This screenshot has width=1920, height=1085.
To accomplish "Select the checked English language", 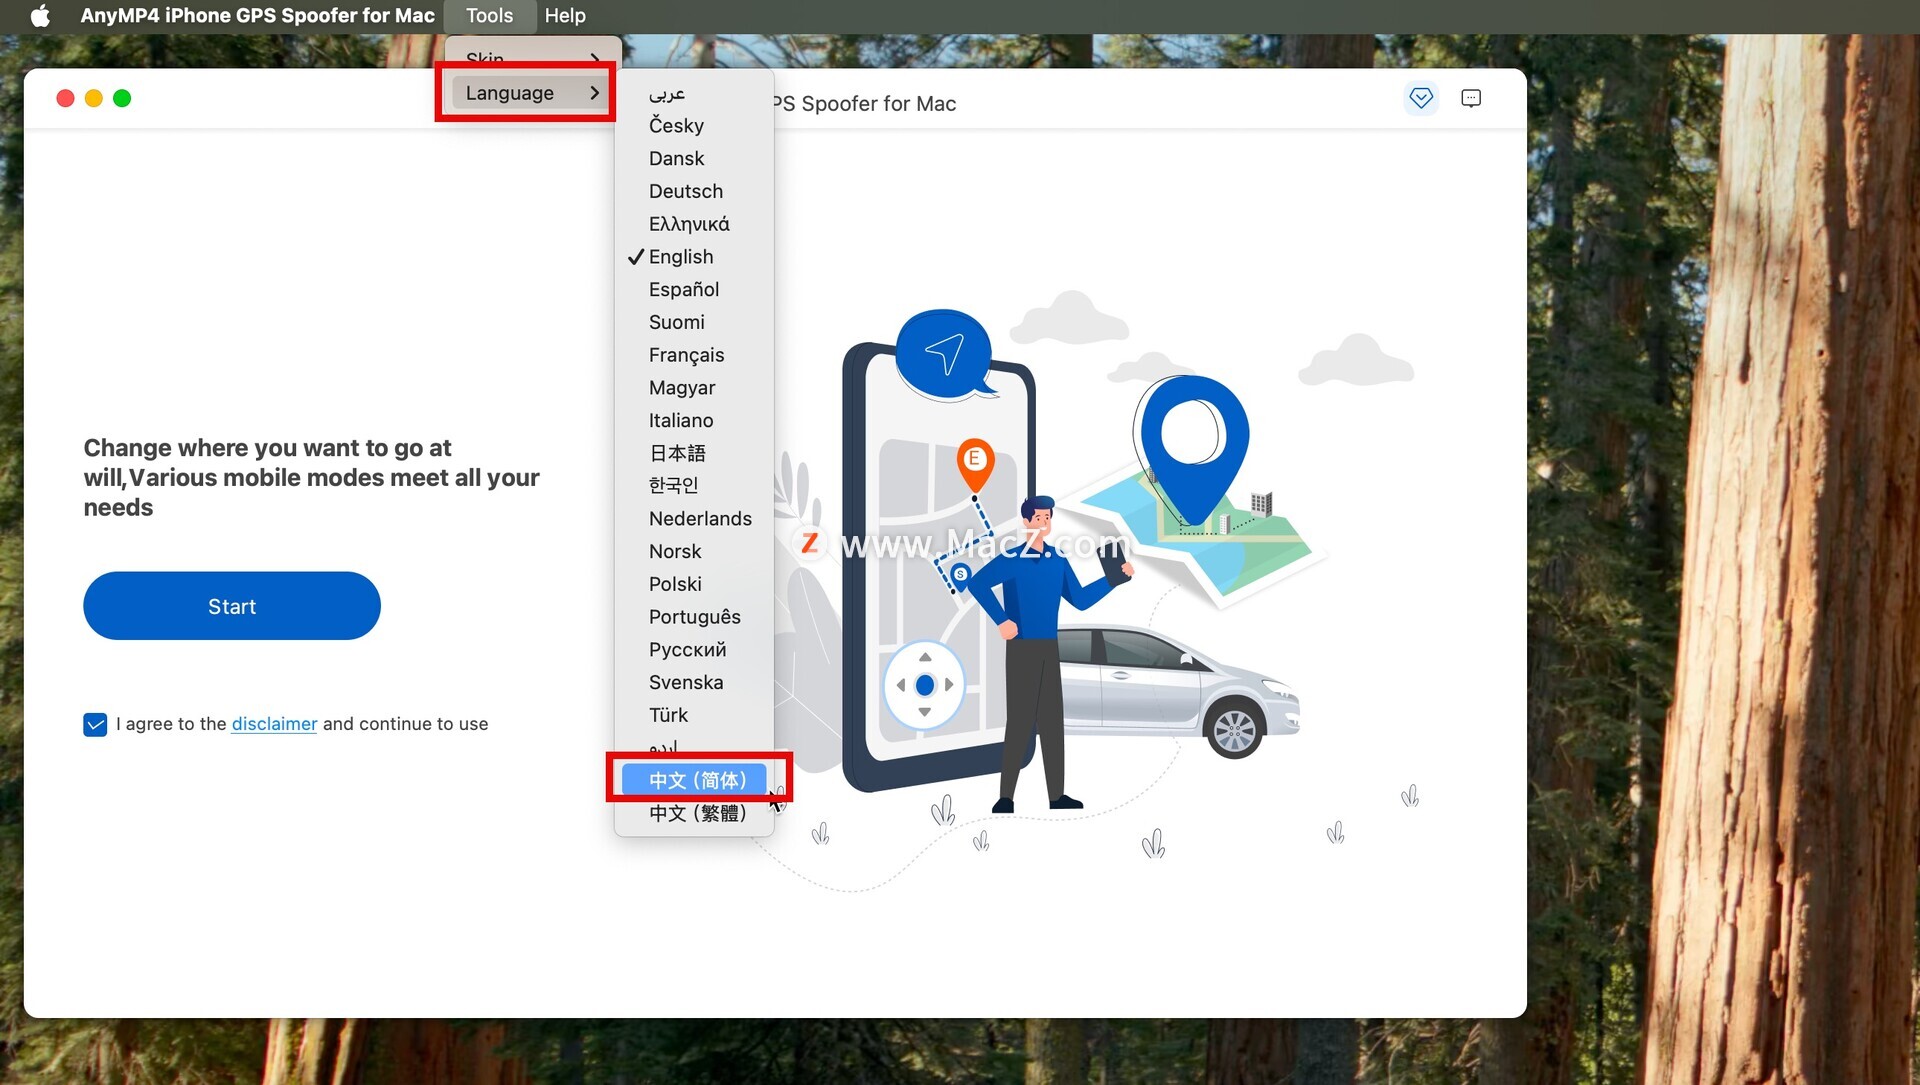I will [694, 257].
